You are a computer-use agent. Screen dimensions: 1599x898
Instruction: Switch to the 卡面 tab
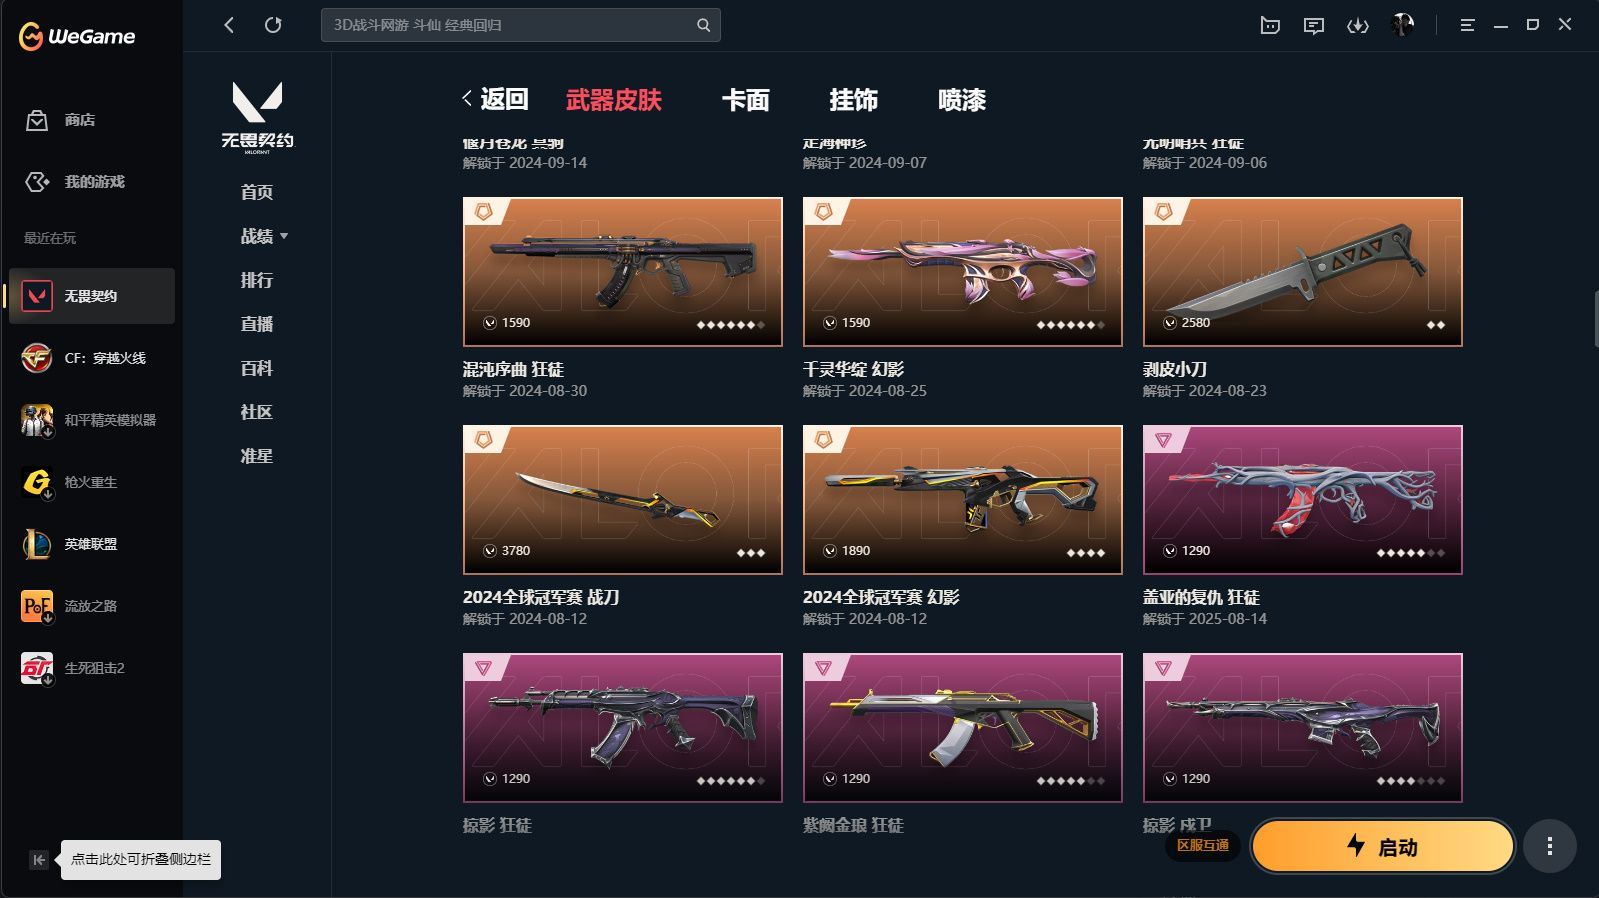(x=746, y=100)
